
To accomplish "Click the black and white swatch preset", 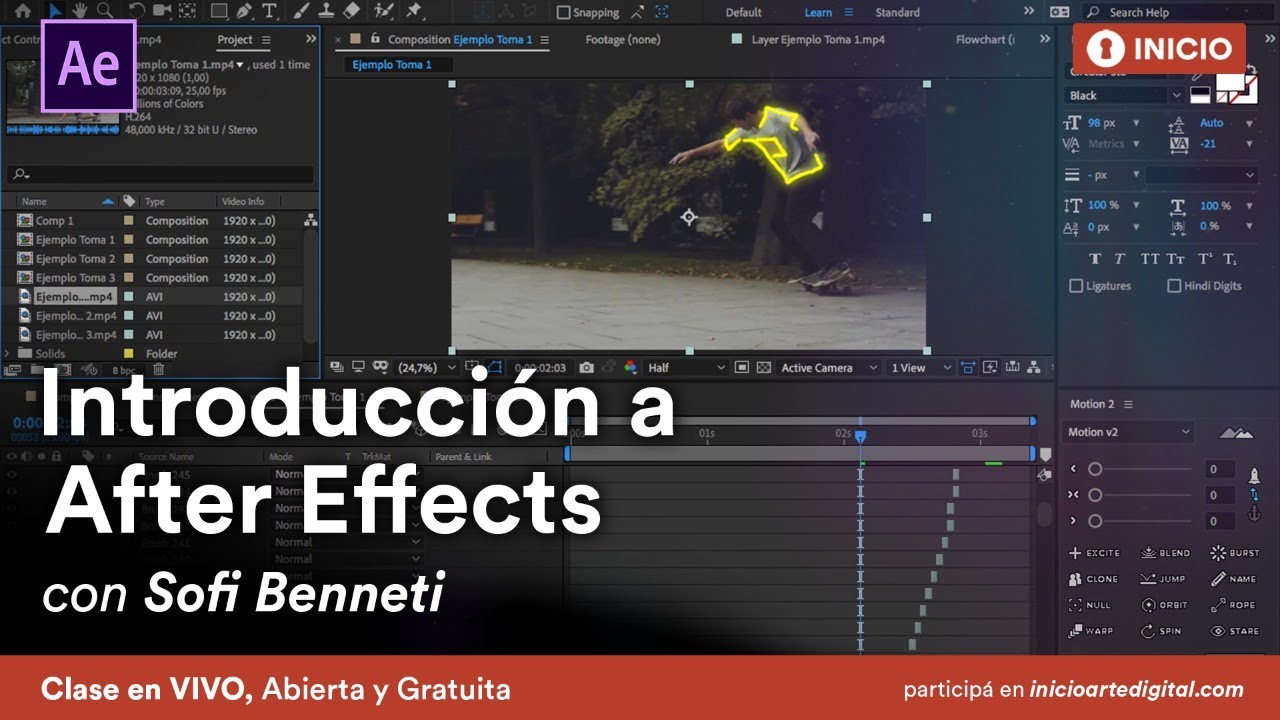I will [x=1200, y=96].
